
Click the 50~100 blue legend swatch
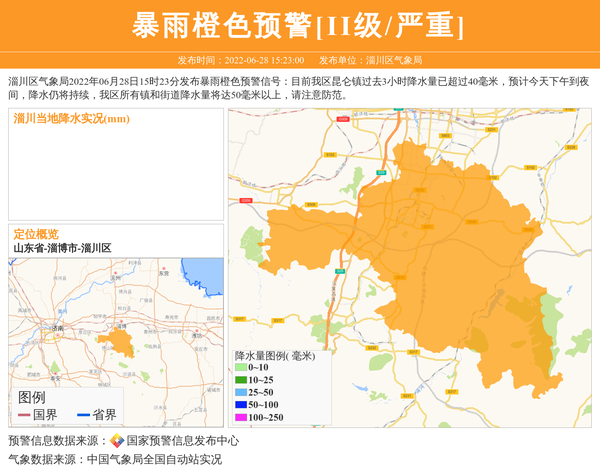coord(241,404)
